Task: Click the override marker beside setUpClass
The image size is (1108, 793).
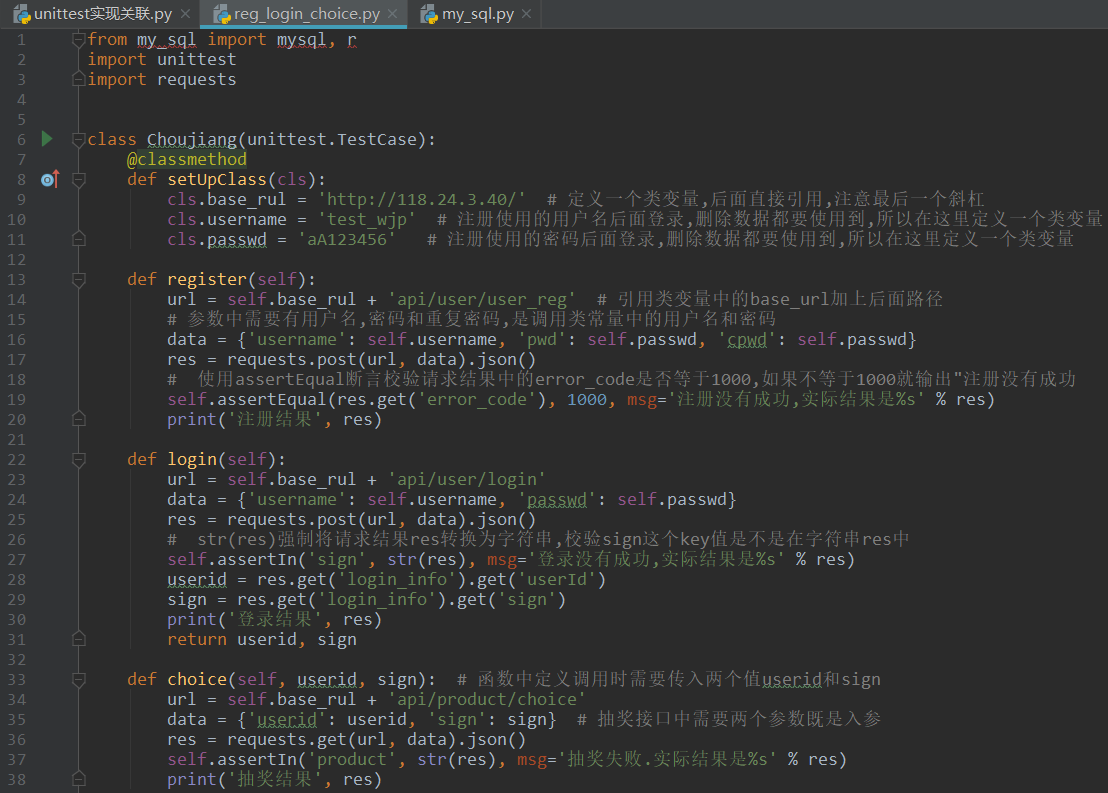Action: tap(50, 179)
